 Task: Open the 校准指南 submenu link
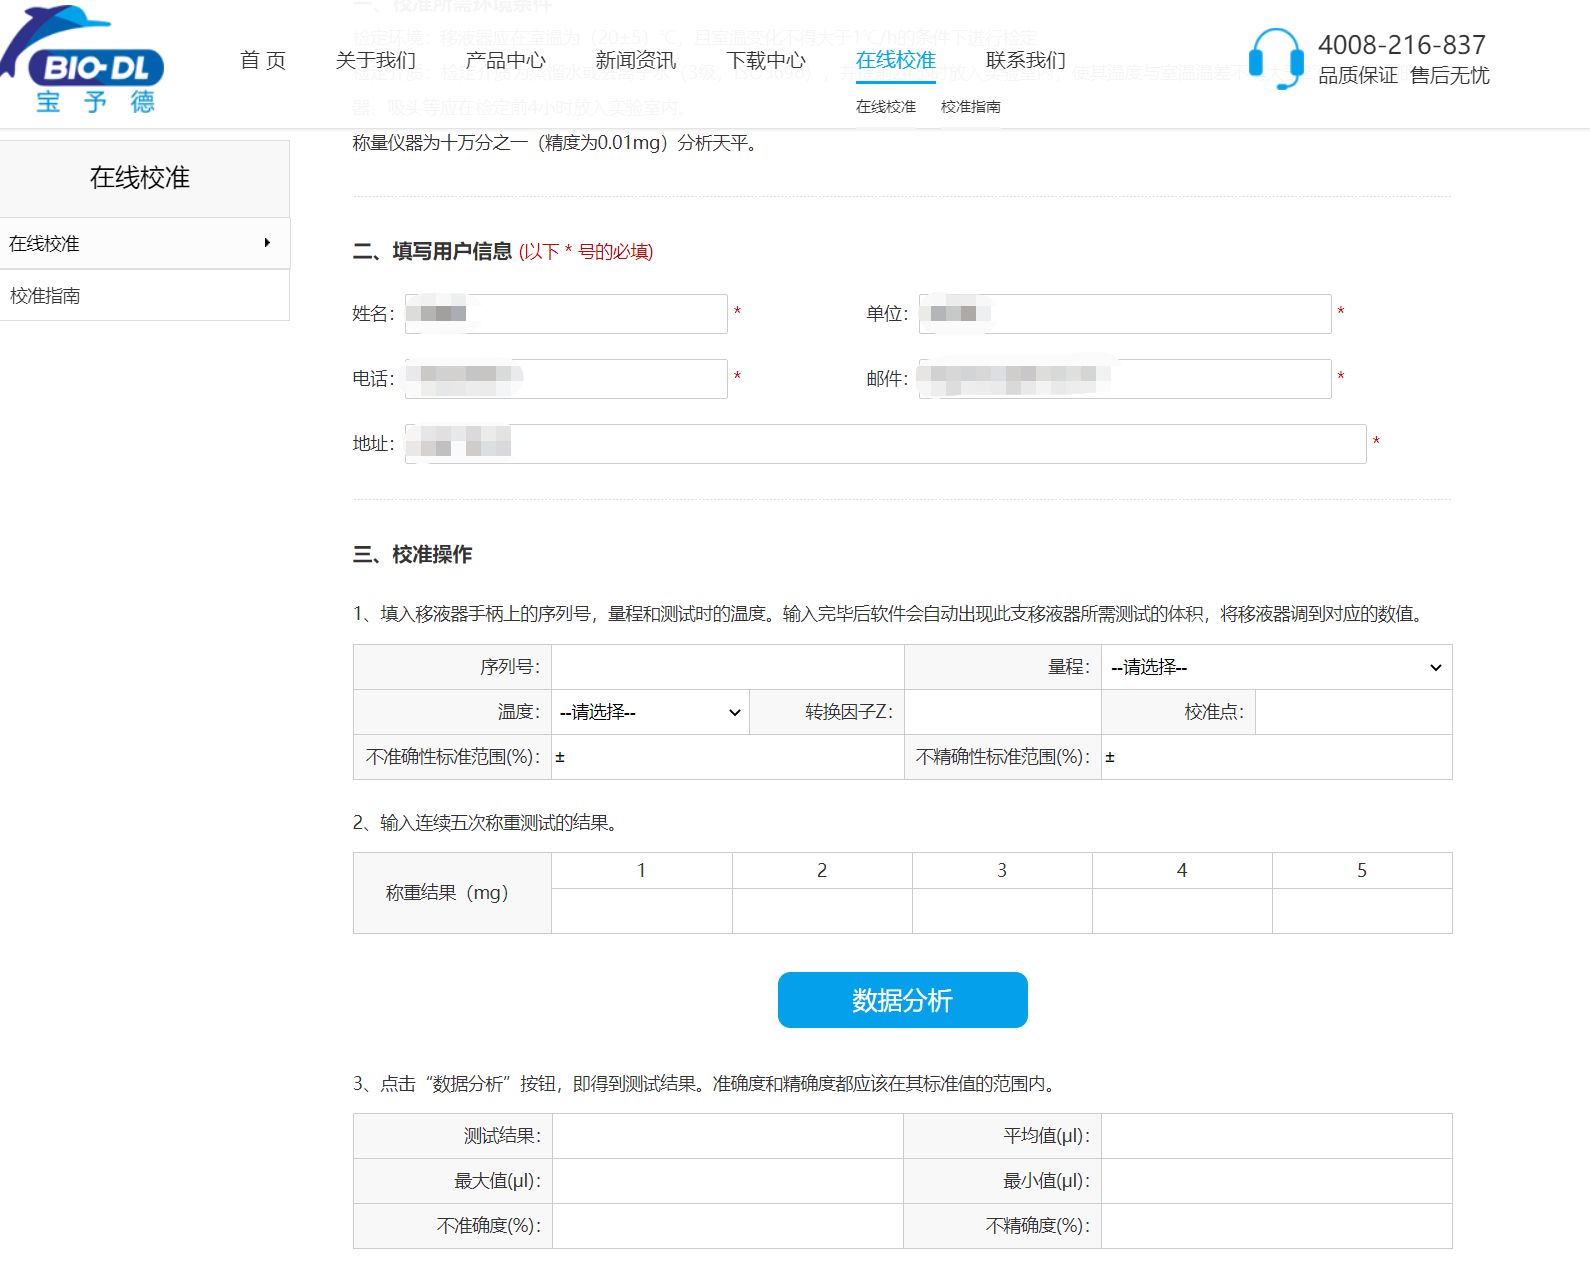pyautogui.click(x=970, y=107)
